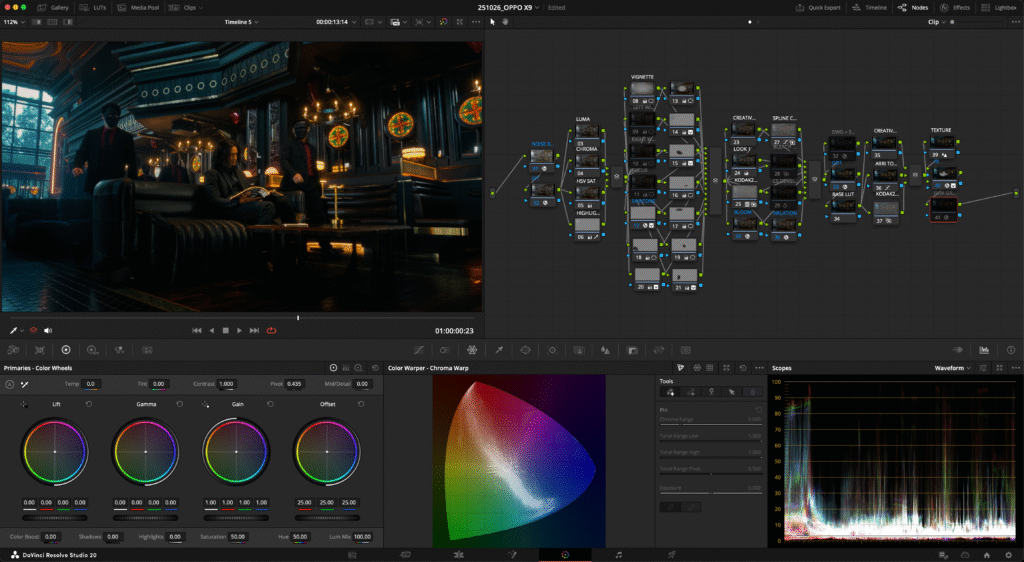Toggle the viewer loop playback button
Screen dimensions: 1024x562
click(271, 330)
